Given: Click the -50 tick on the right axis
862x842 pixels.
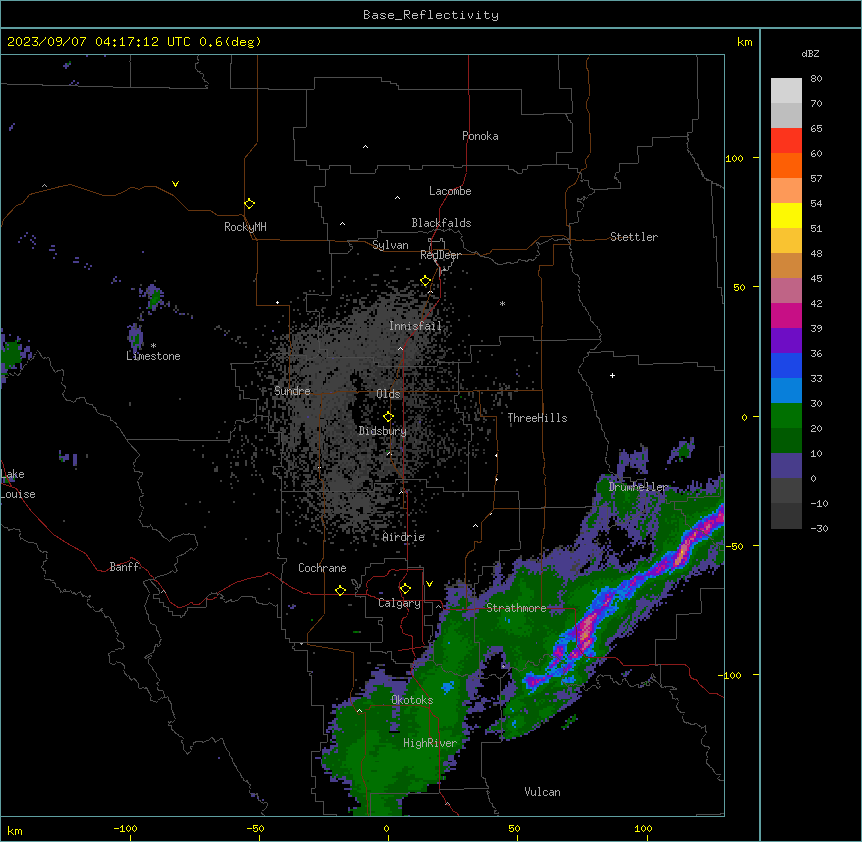Looking at the screenshot, I should tap(735, 546).
